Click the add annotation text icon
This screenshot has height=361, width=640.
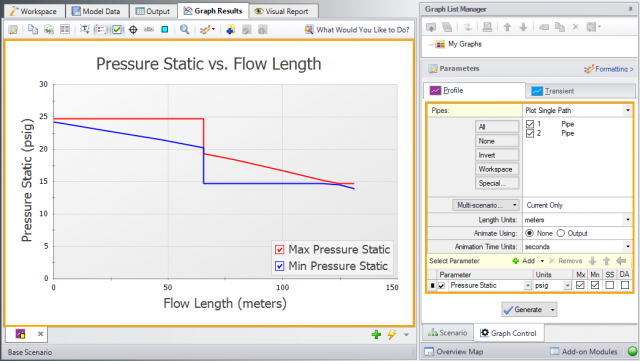(84, 29)
